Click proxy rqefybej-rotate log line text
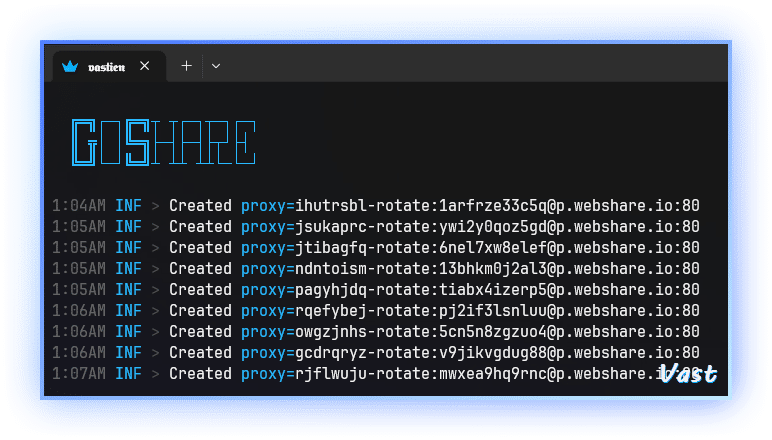Image resolution: width=772 pixels, height=440 pixels. (x=470, y=311)
